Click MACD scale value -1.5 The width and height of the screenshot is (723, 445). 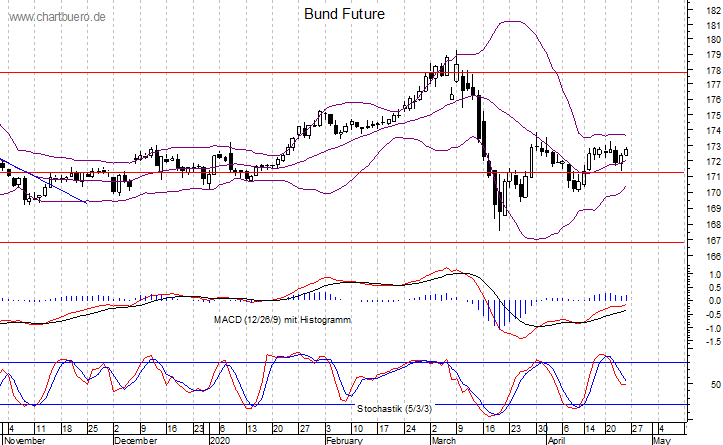click(x=714, y=342)
